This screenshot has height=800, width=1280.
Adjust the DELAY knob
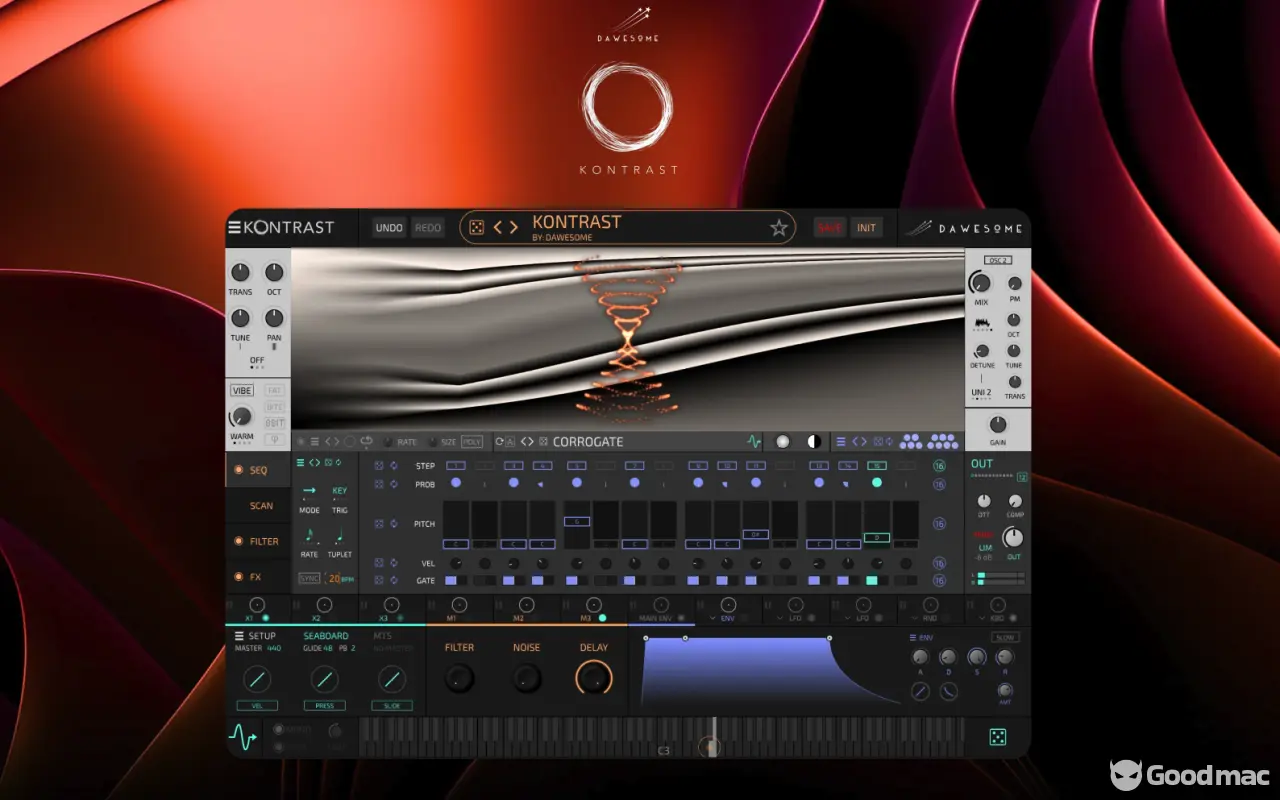(x=593, y=679)
